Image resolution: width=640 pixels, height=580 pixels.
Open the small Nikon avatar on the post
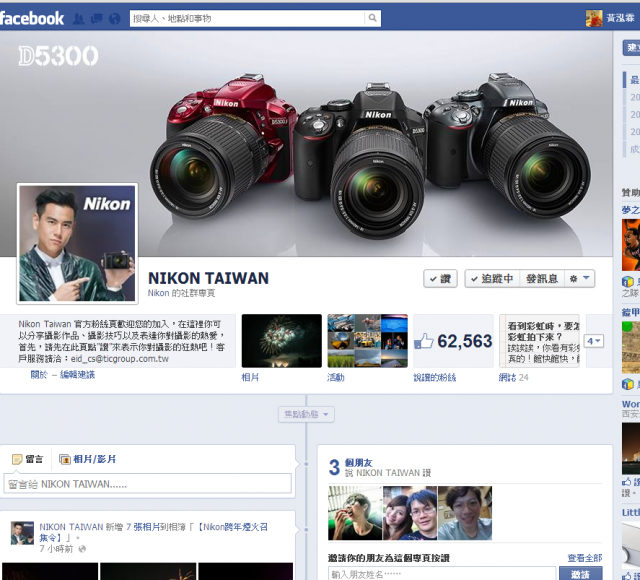pos(22,533)
